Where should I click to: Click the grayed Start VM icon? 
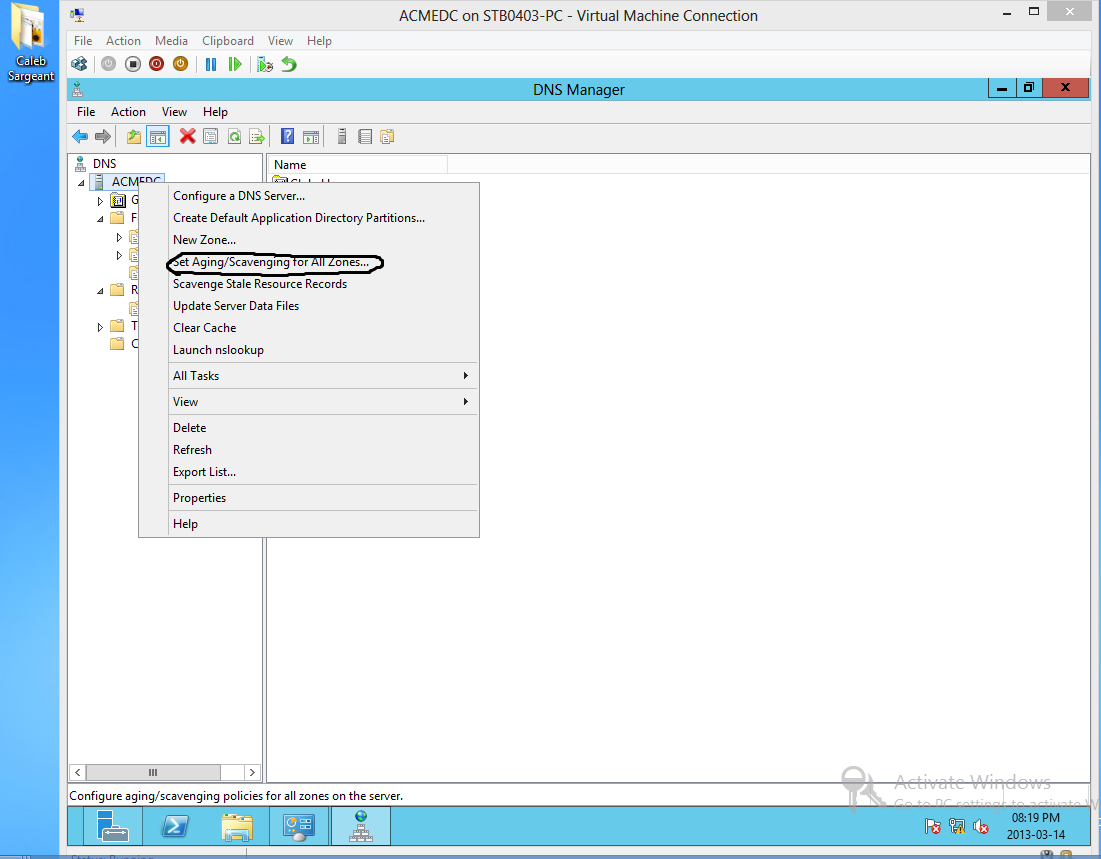click(x=108, y=64)
